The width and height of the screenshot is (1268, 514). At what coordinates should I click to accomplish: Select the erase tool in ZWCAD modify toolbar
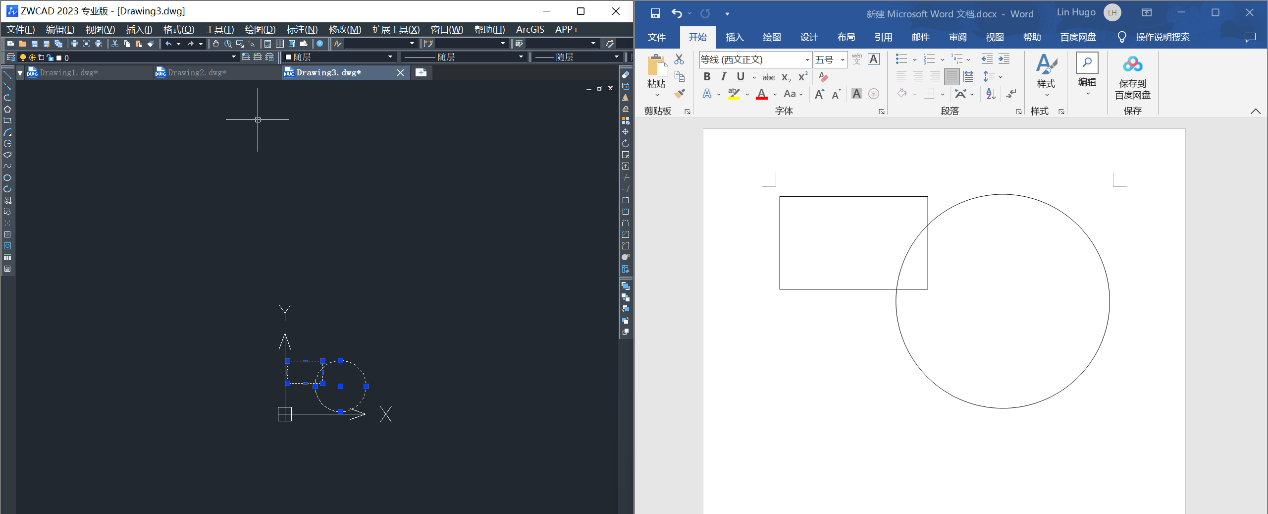point(625,75)
